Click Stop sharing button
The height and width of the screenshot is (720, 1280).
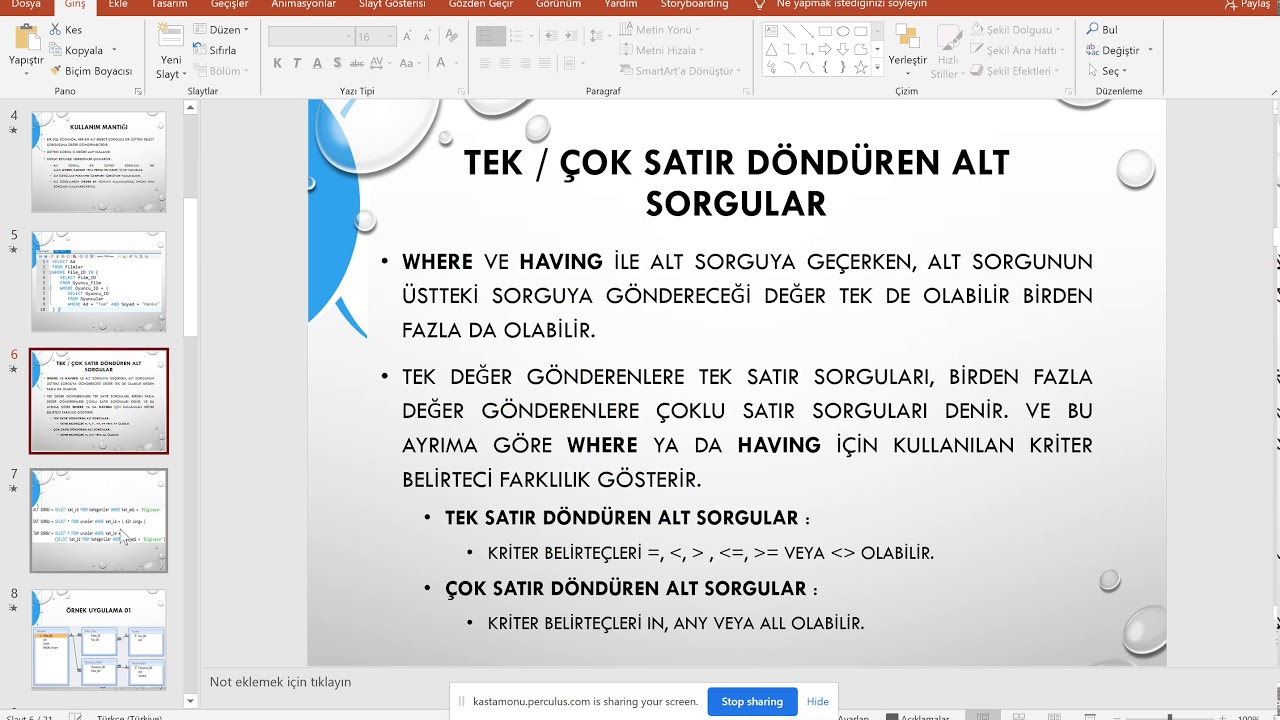pos(752,701)
